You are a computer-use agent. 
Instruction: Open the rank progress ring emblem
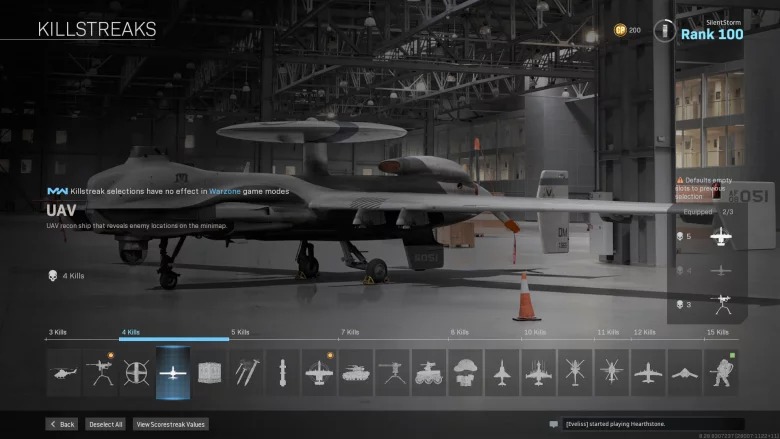point(664,31)
